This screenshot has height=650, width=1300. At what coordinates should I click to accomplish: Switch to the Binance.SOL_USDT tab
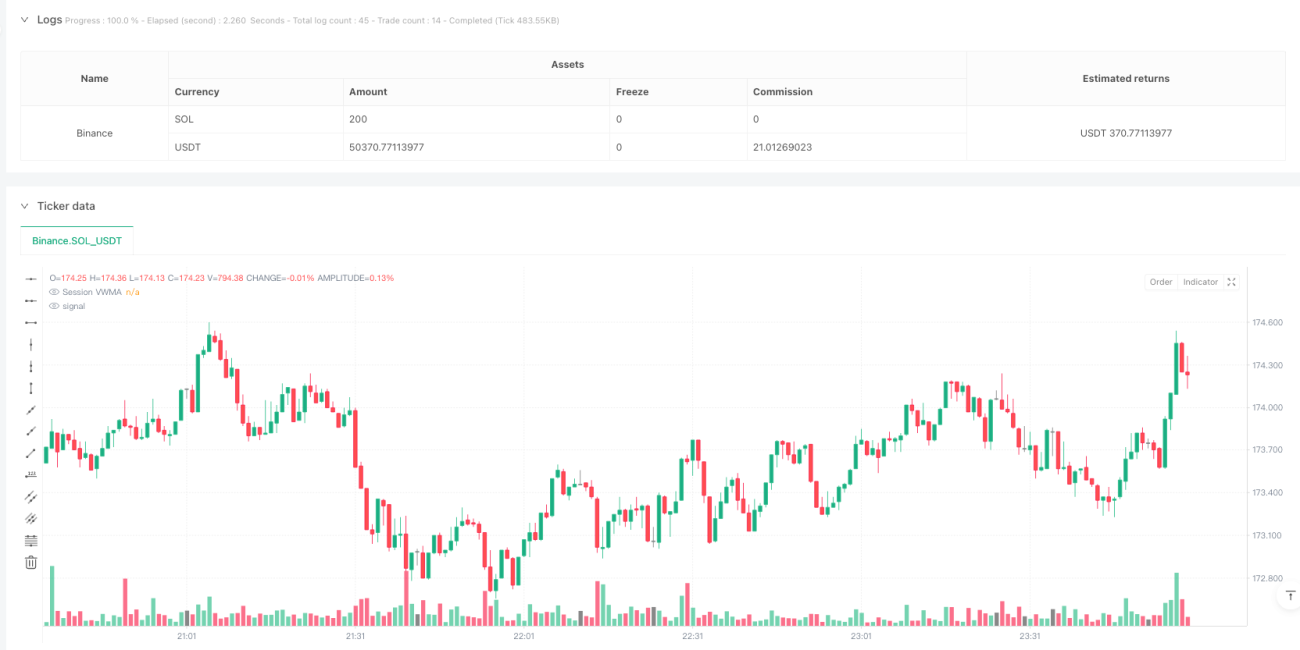77,241
